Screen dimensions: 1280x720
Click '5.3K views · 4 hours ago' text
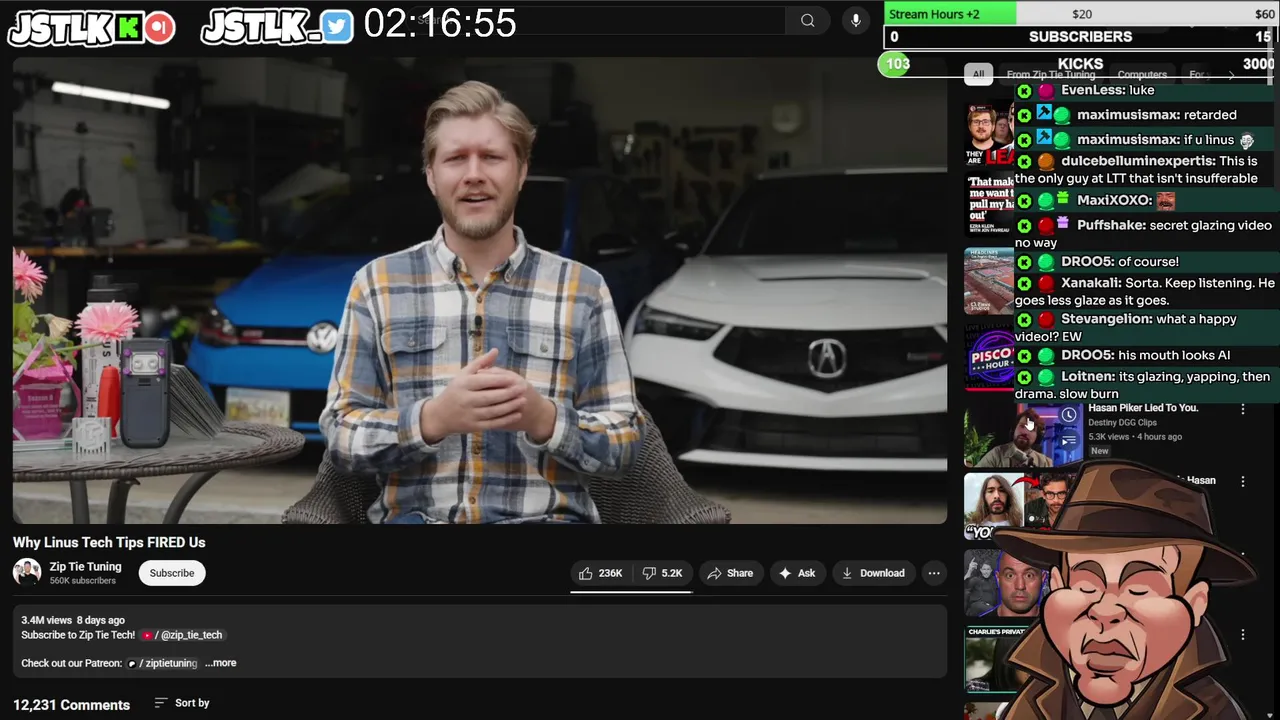click(x=1135, y=437)
